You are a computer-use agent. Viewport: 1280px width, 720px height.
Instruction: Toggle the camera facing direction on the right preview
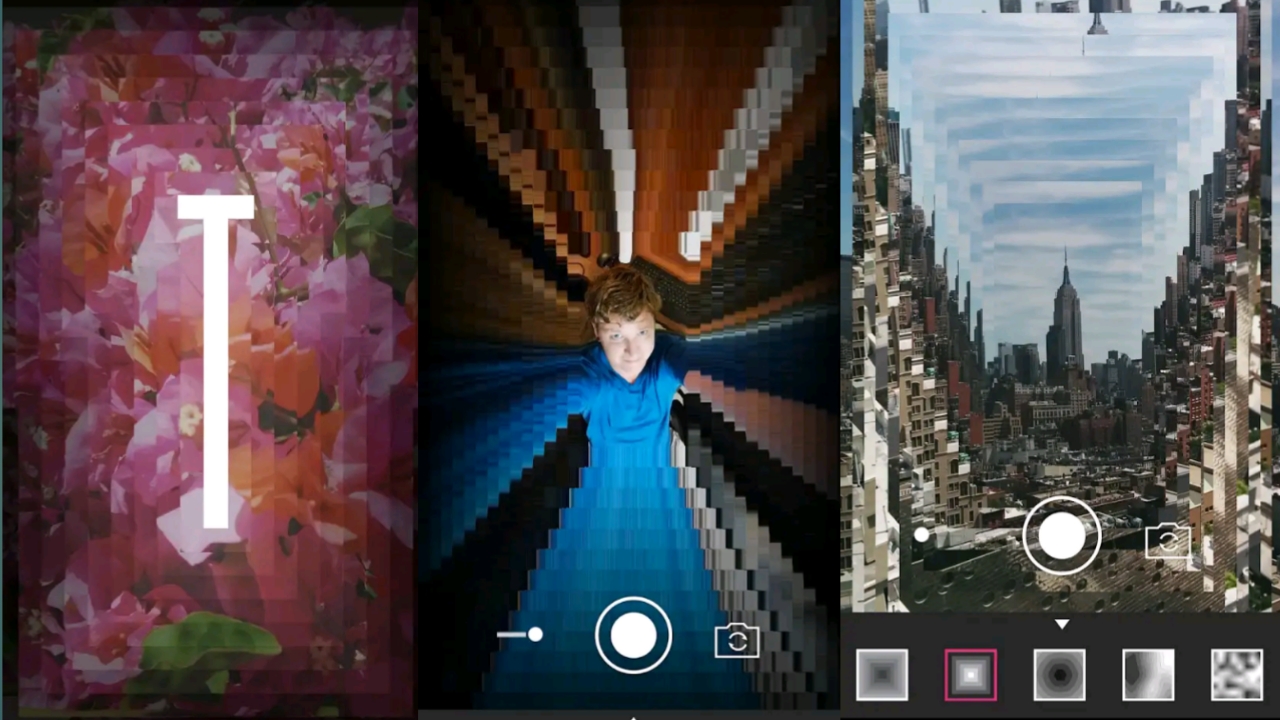[x=1169, y=540]
